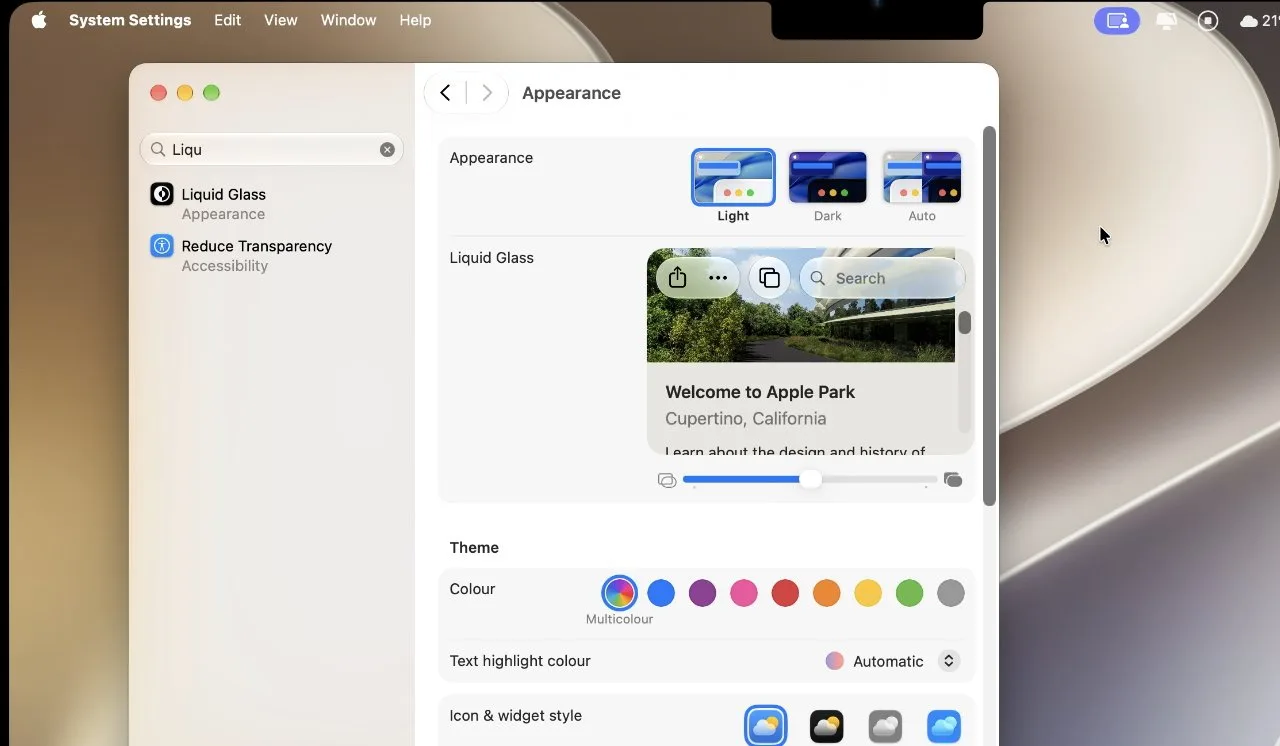Click the Theme section heading

pos(474,548)
